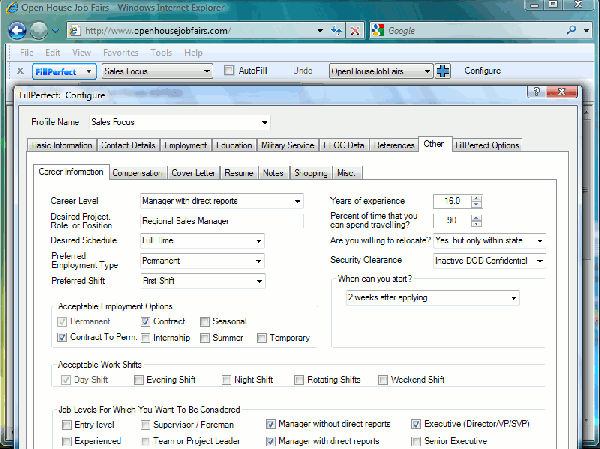
Task: Click the icon left of Configure
Action: point(444,71)
